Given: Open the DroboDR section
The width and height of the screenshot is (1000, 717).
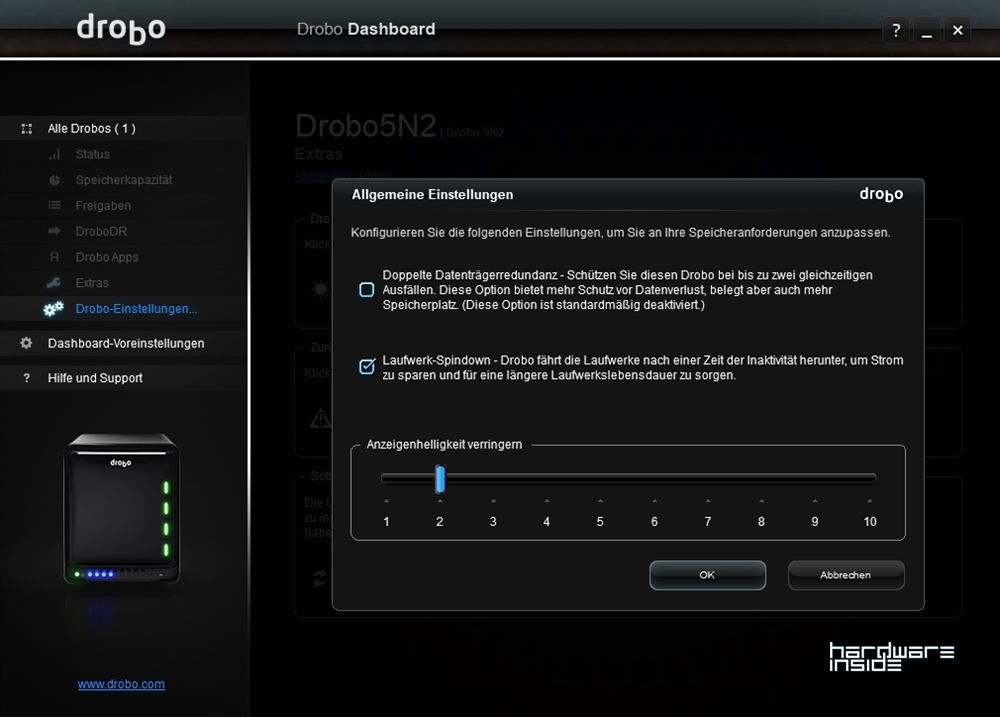Looking at the screenshot, I should (x=101, y=231).
